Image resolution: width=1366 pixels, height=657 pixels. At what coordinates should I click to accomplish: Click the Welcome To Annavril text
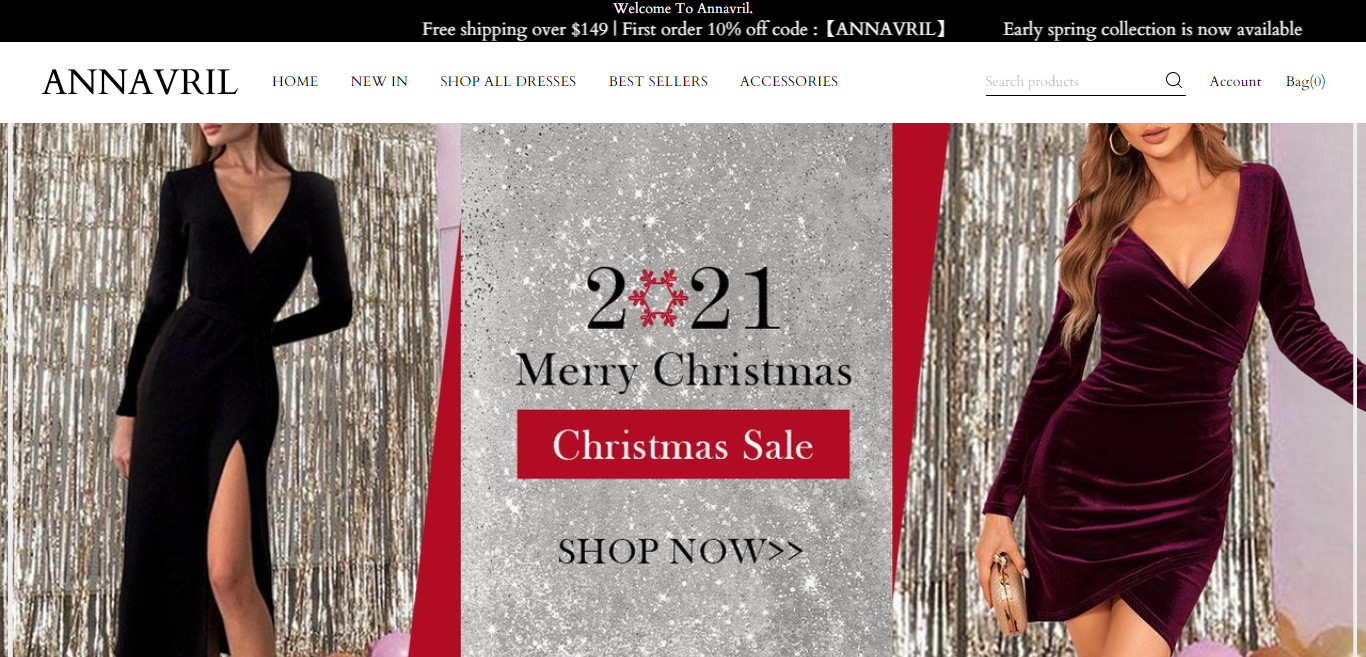pos(683,9)
